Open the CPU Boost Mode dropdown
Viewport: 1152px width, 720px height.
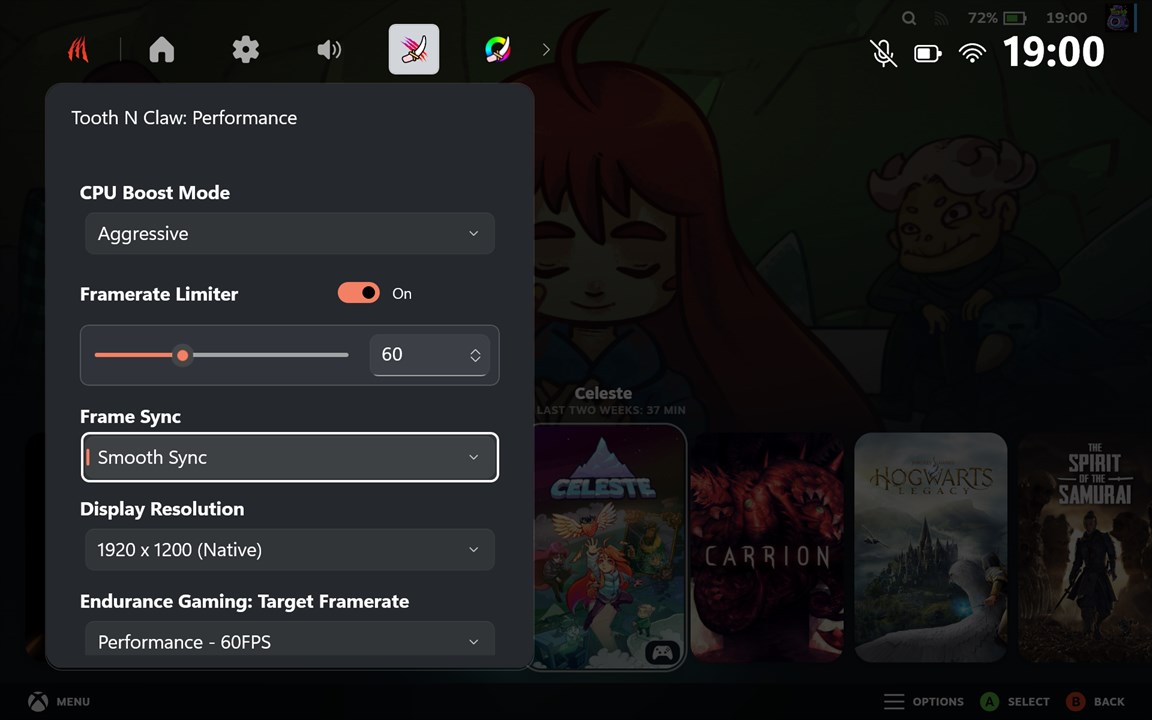[289, 234]
